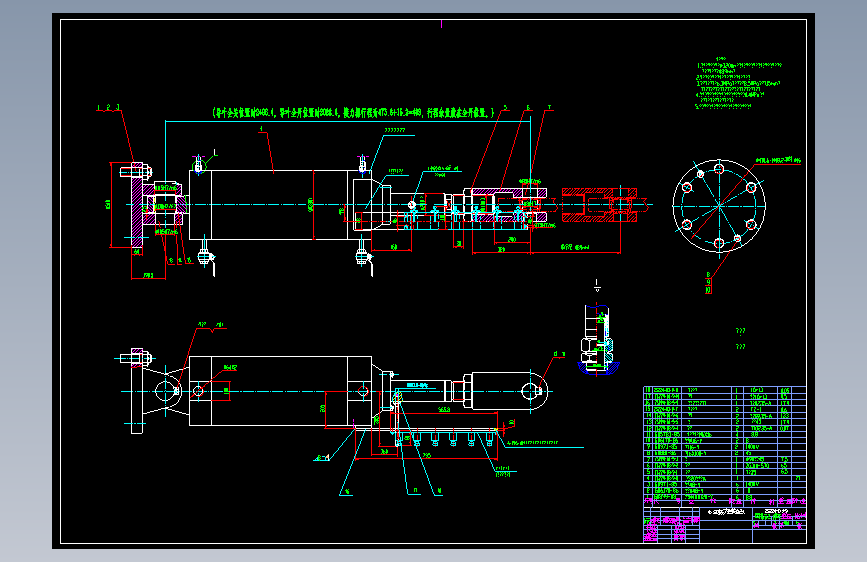The width and height of the screenshot is (867, 562).
Task: Select the circular flange end view
Action: pos(719,206)
